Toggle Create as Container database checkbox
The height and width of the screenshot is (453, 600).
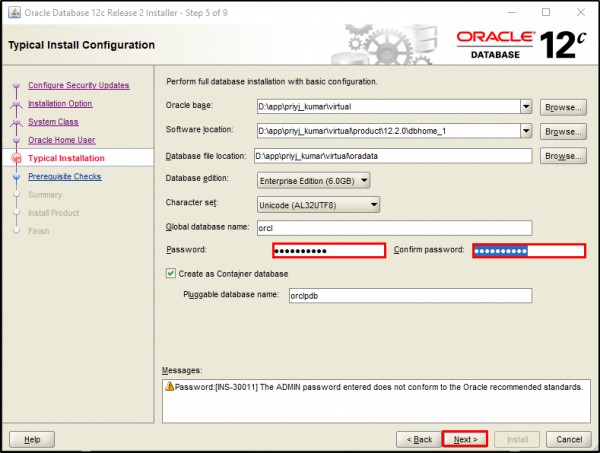click(x=172, y=273)
